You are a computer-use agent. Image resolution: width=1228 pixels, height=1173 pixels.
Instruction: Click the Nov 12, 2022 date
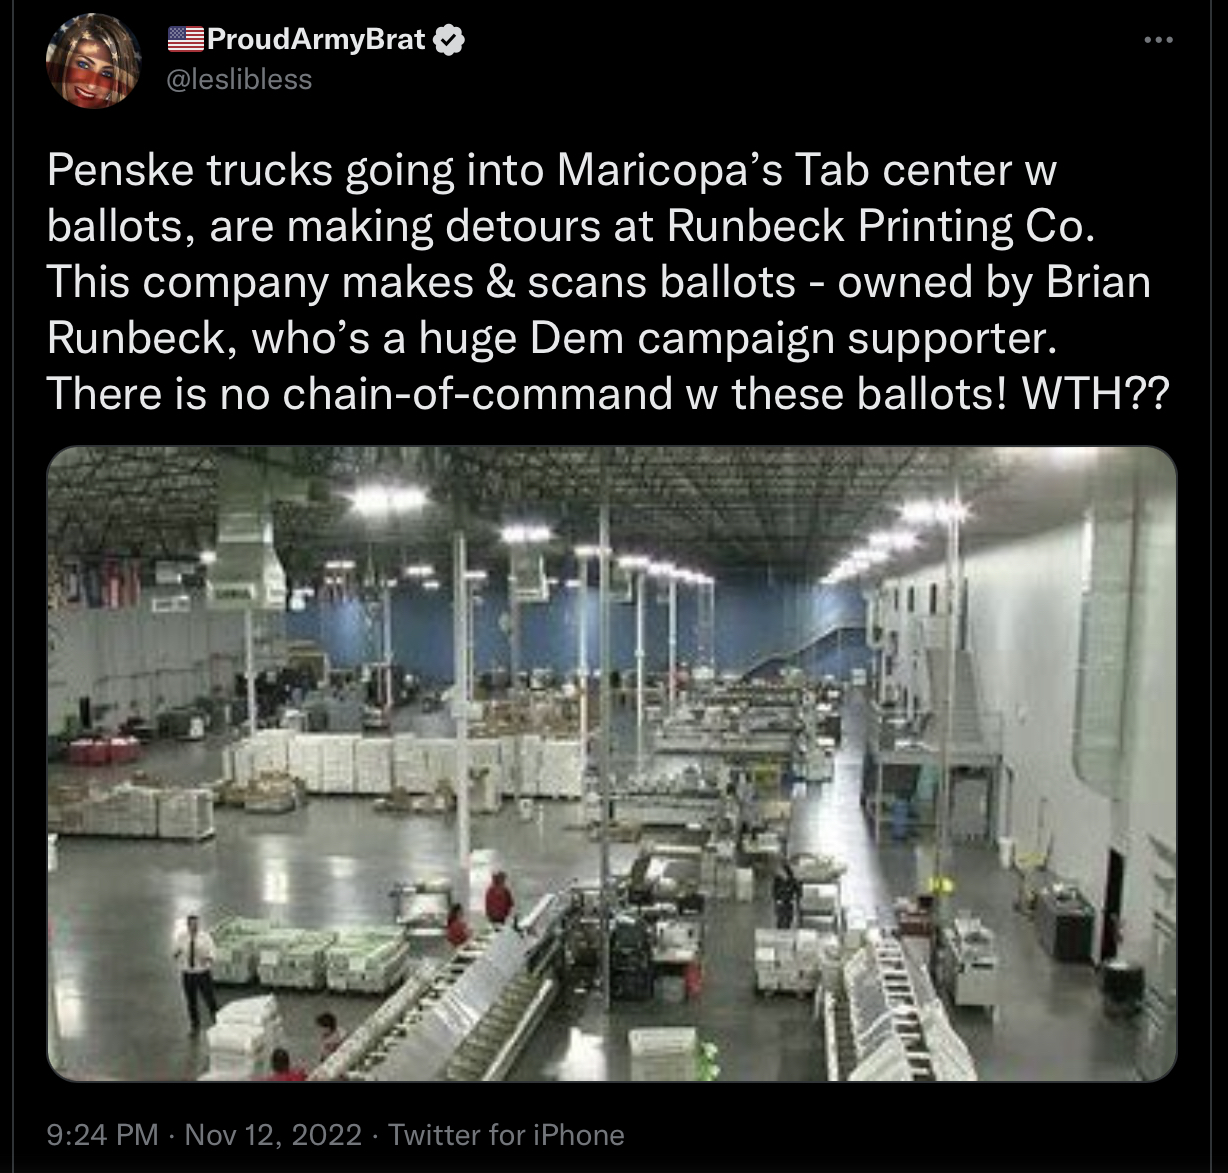point(273,1134)
